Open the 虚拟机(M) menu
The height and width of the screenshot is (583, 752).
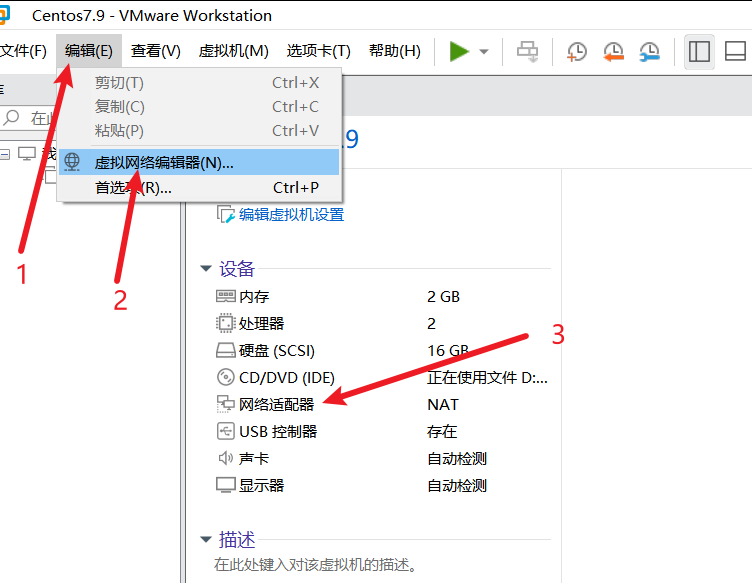click(x=234, y=51)
